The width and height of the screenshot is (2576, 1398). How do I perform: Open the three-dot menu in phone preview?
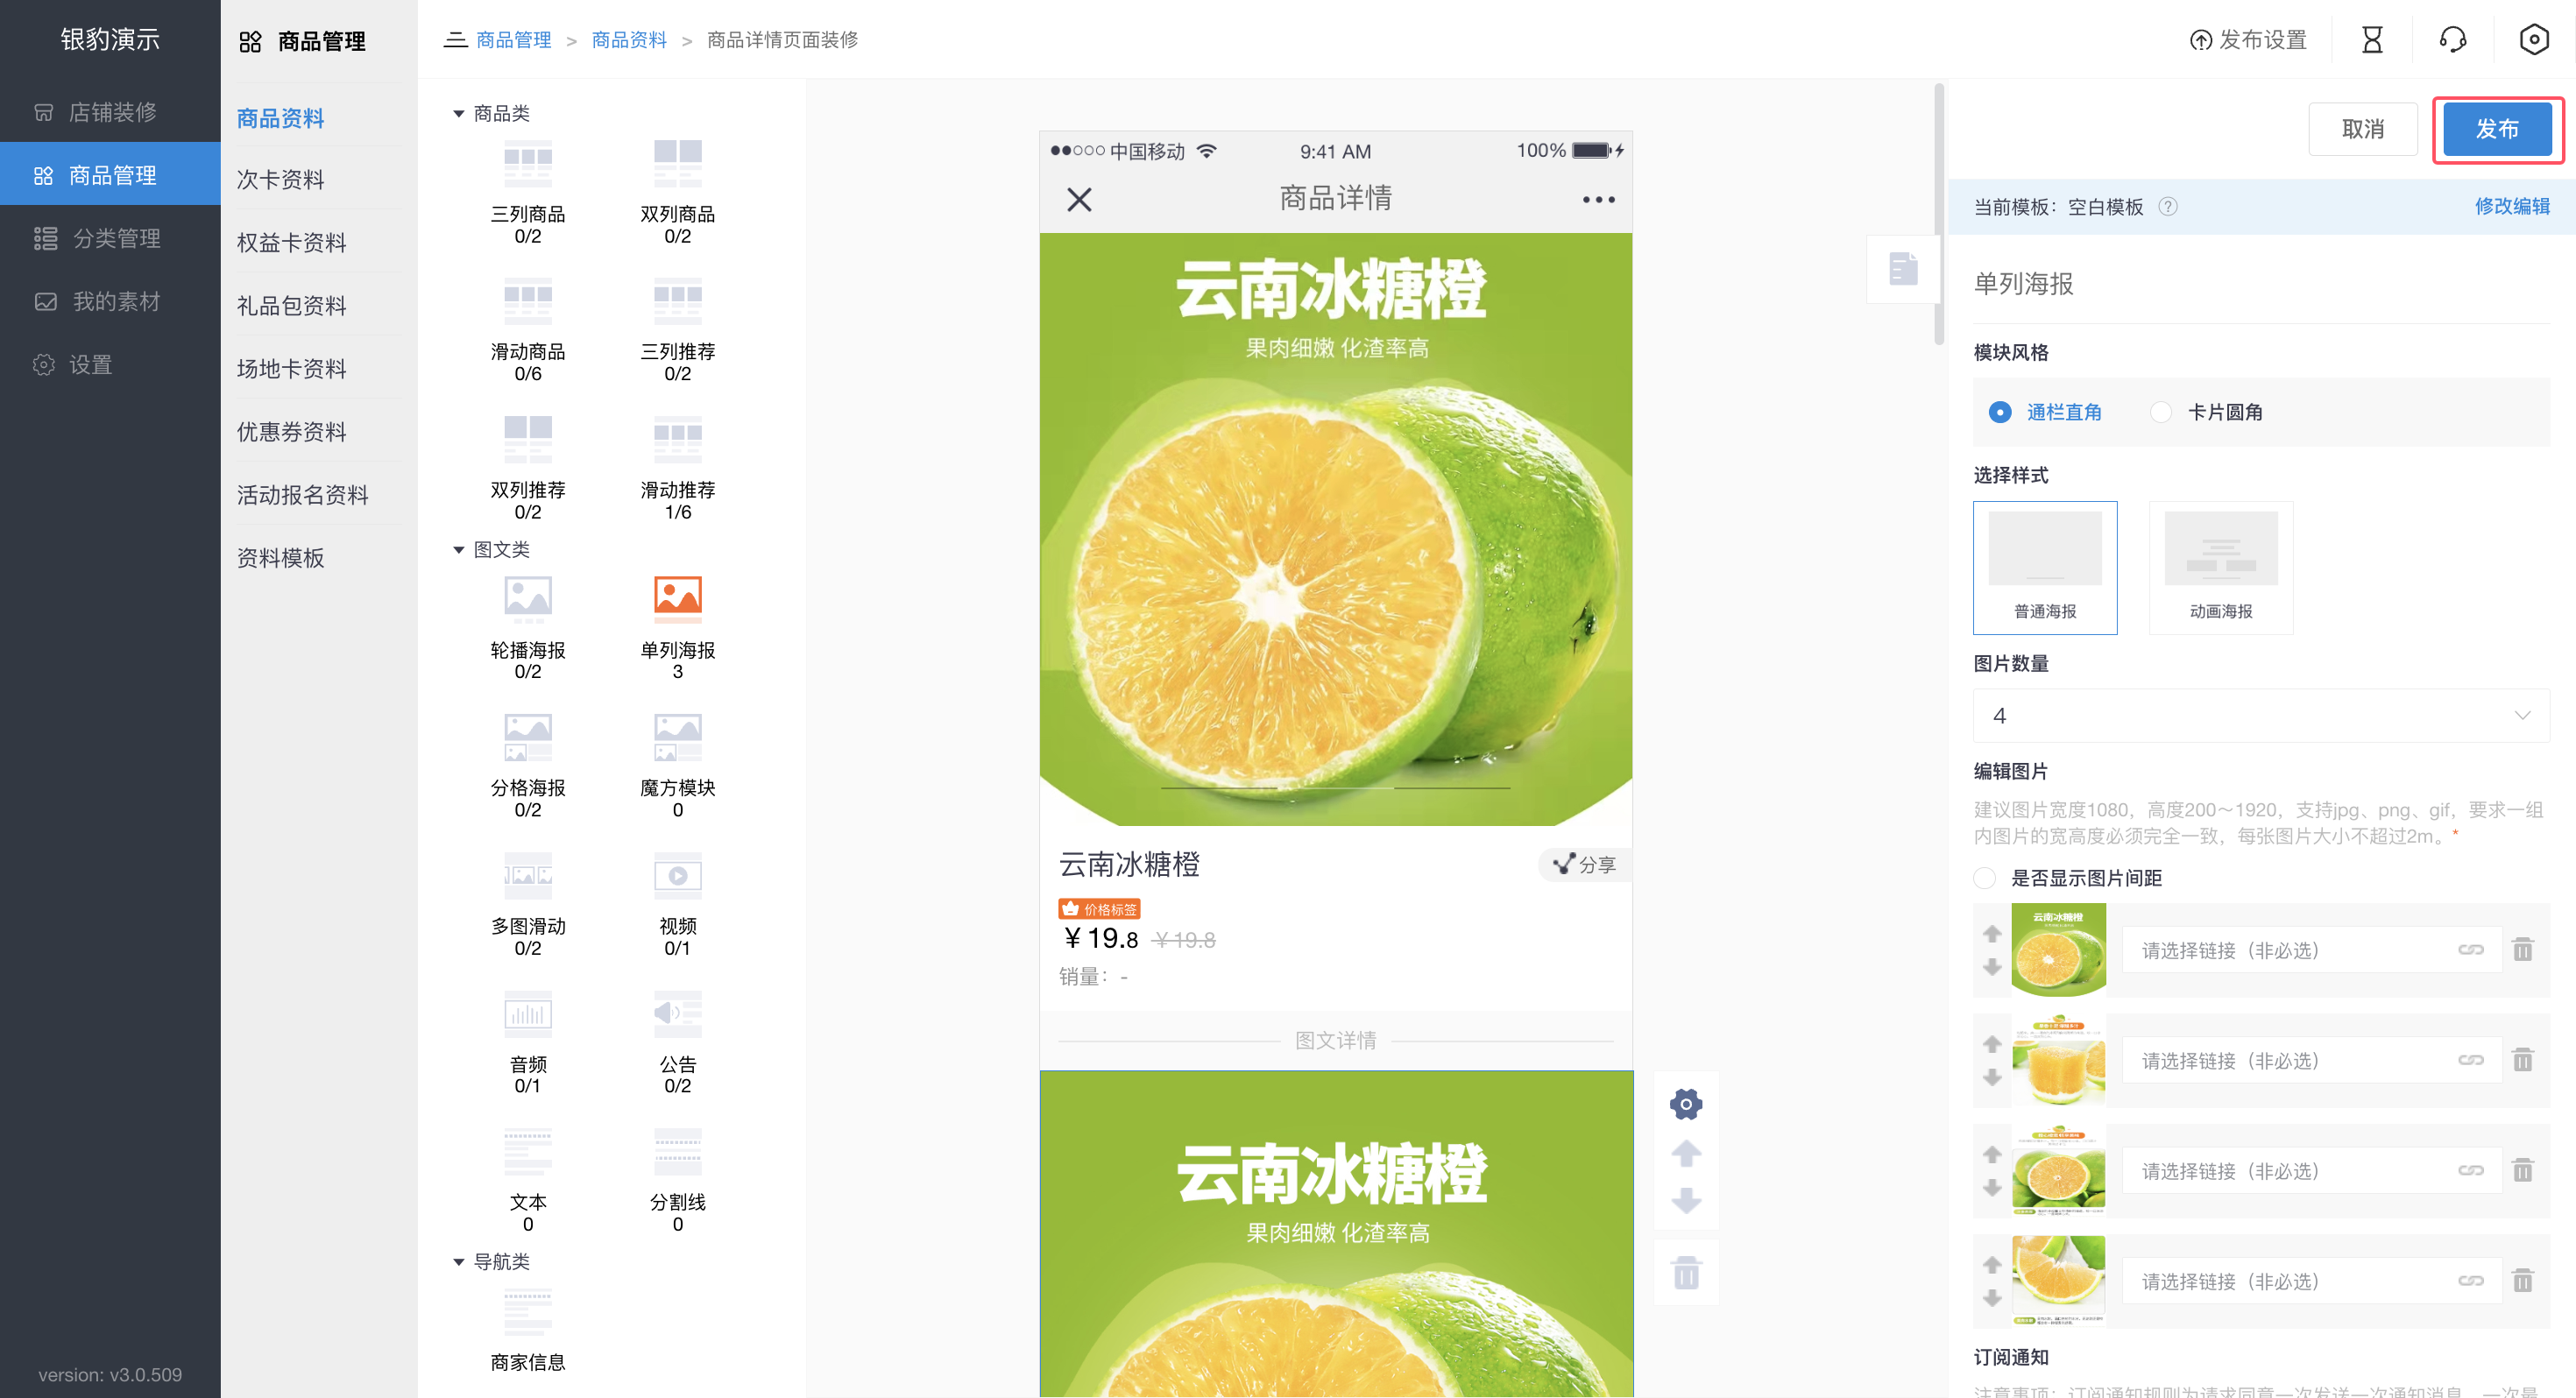click(1598, 199)
